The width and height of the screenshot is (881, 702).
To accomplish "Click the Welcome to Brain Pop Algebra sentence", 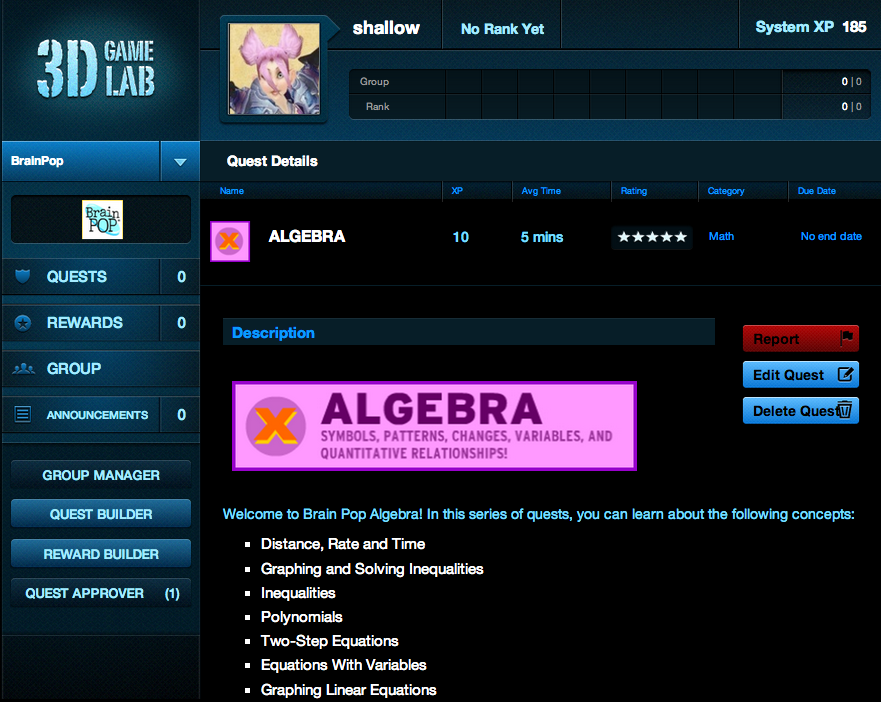I will click(538, 514).
